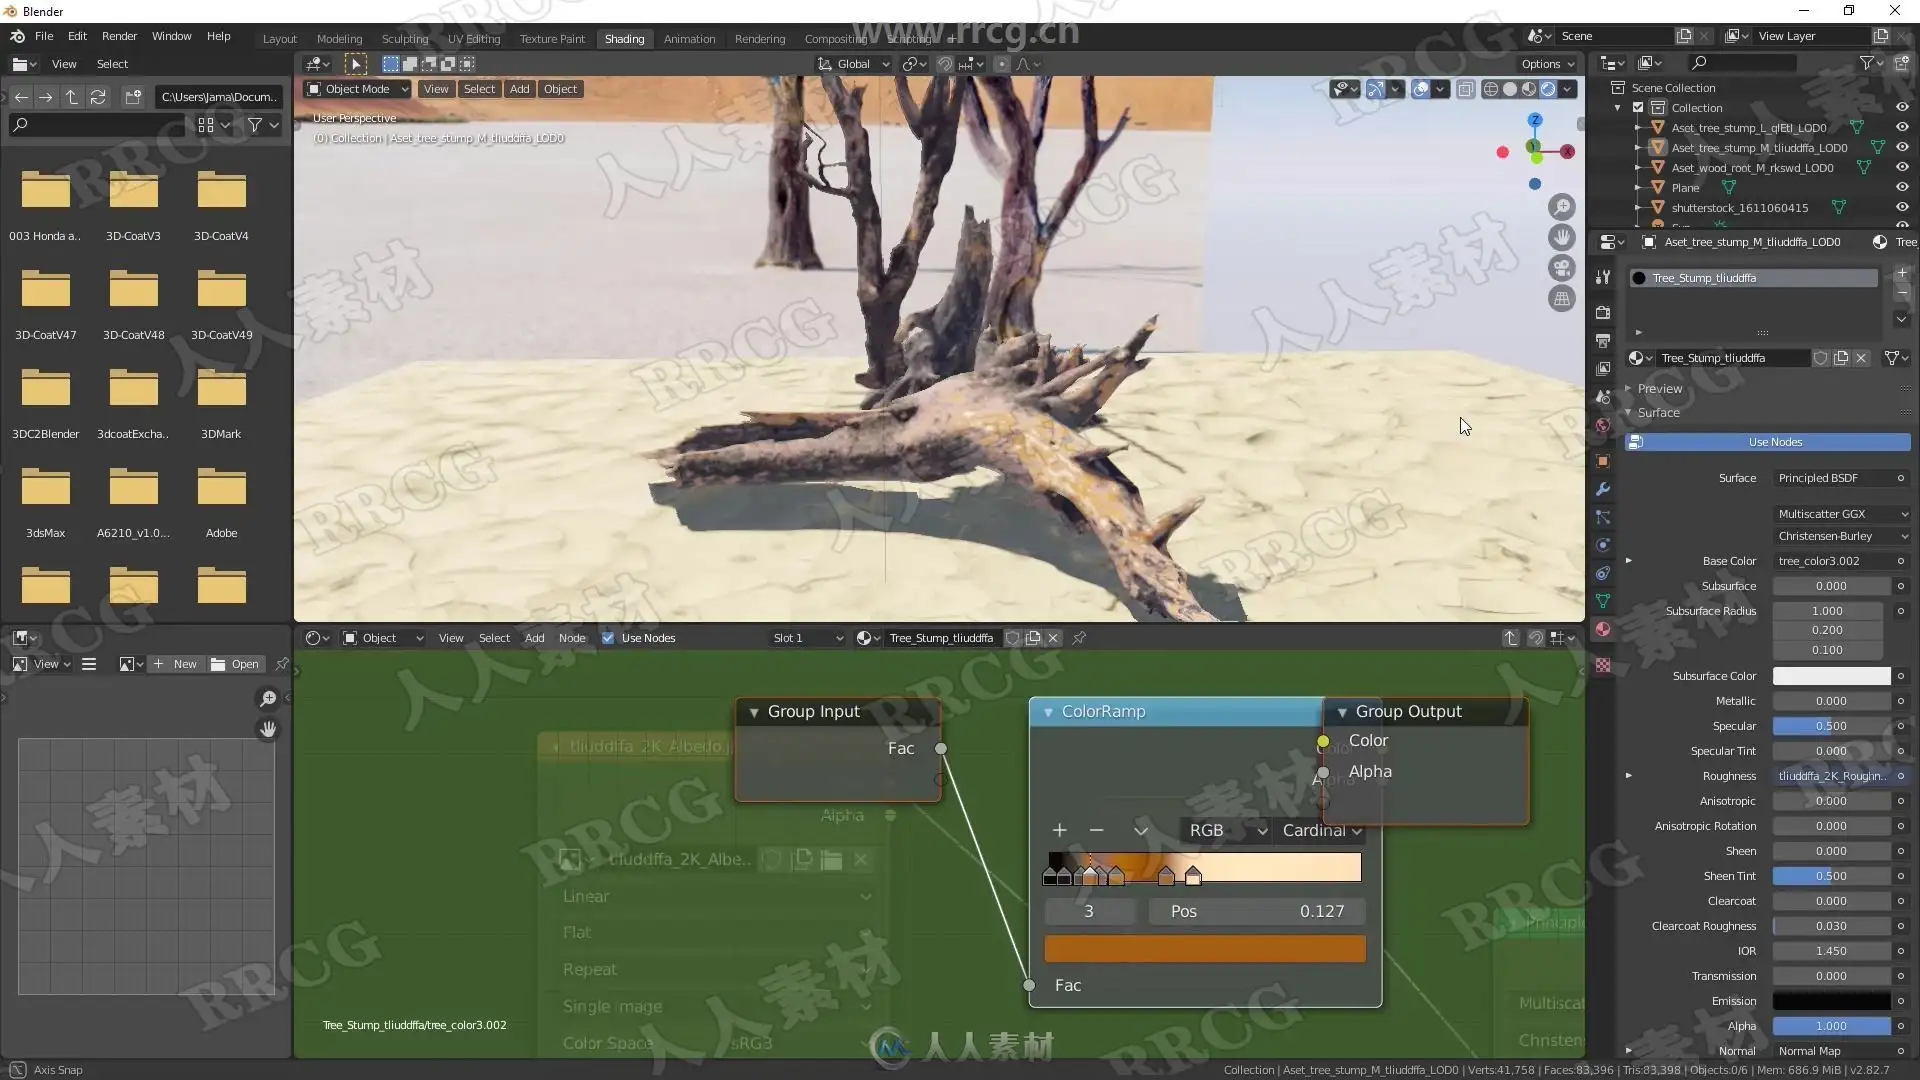Toggle visibility of Aset_wood_root_M_rkswd_LOD0
This screenshot has height=1080, width=1920.
1901,167
